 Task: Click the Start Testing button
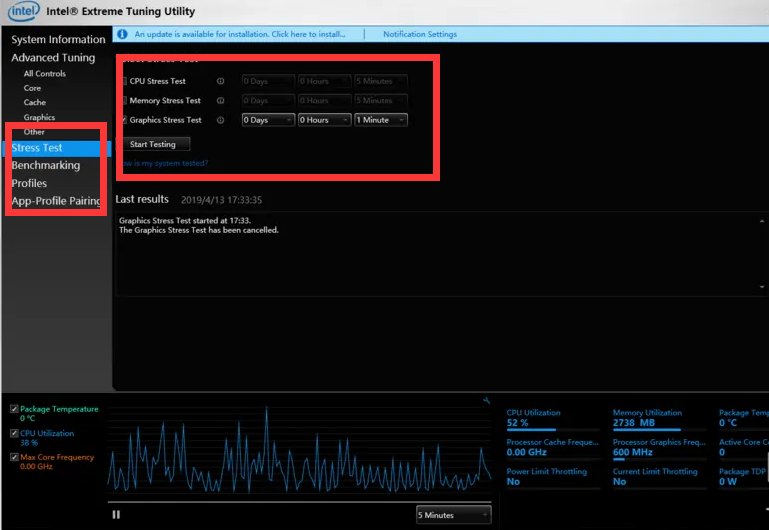click(156, 144)
